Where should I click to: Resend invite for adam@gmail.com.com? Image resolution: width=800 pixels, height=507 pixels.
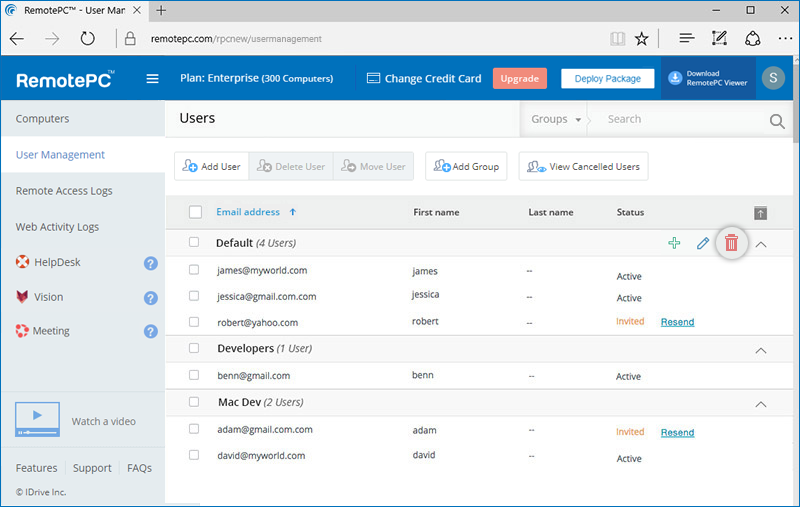[x=677, y=433]
